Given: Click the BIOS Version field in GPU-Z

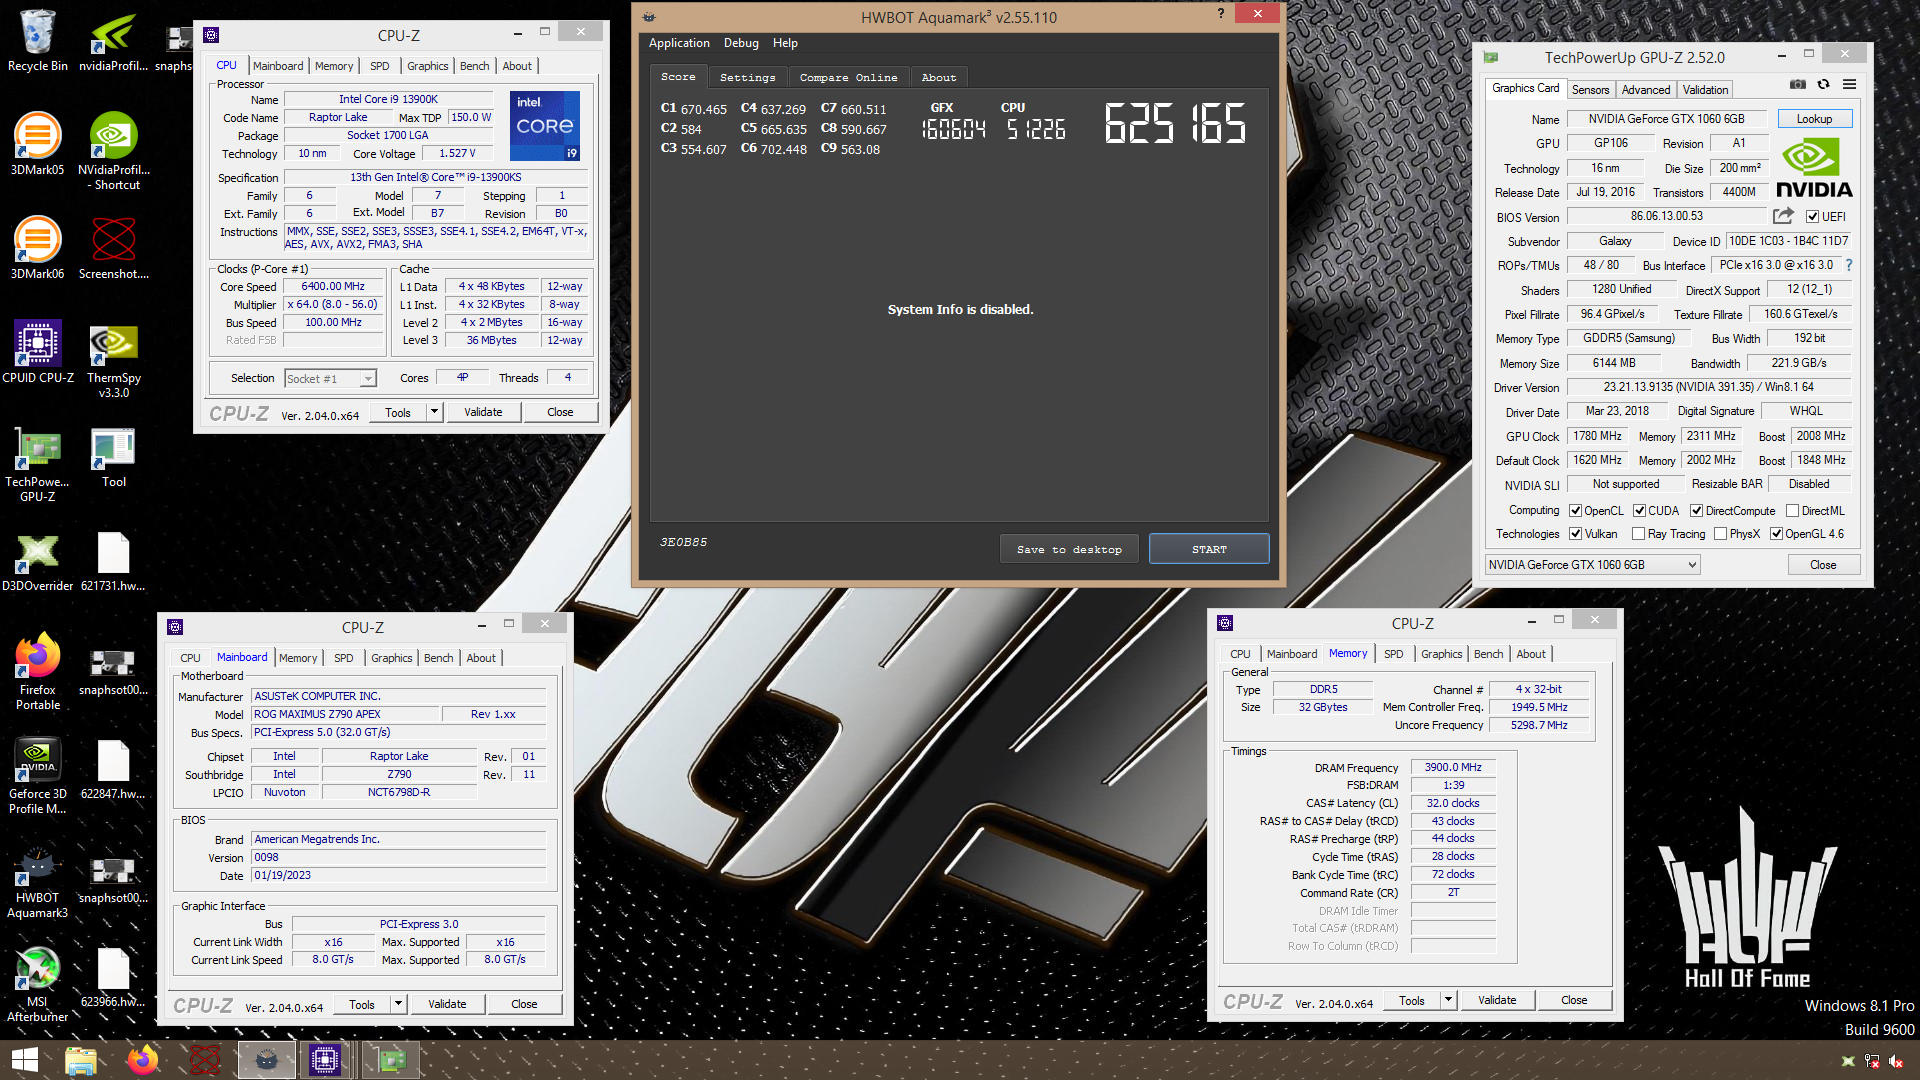Looking at the screenshot, I should (x=1666, y=217).
